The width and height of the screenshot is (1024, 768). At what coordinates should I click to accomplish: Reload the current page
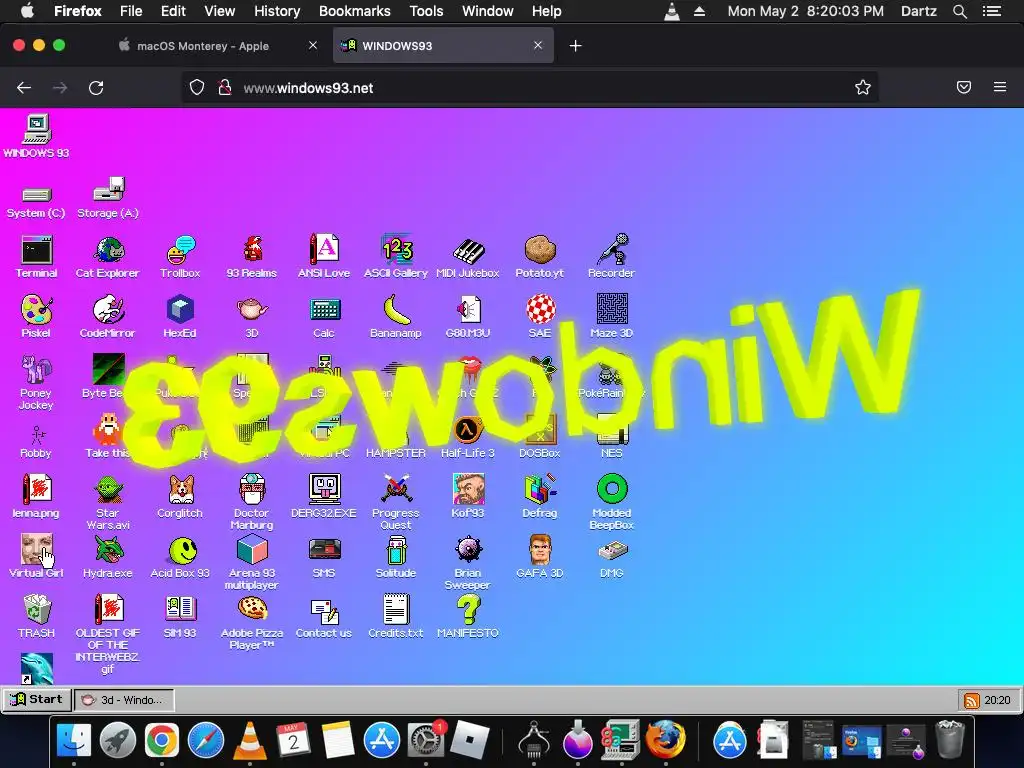[96, 88]
